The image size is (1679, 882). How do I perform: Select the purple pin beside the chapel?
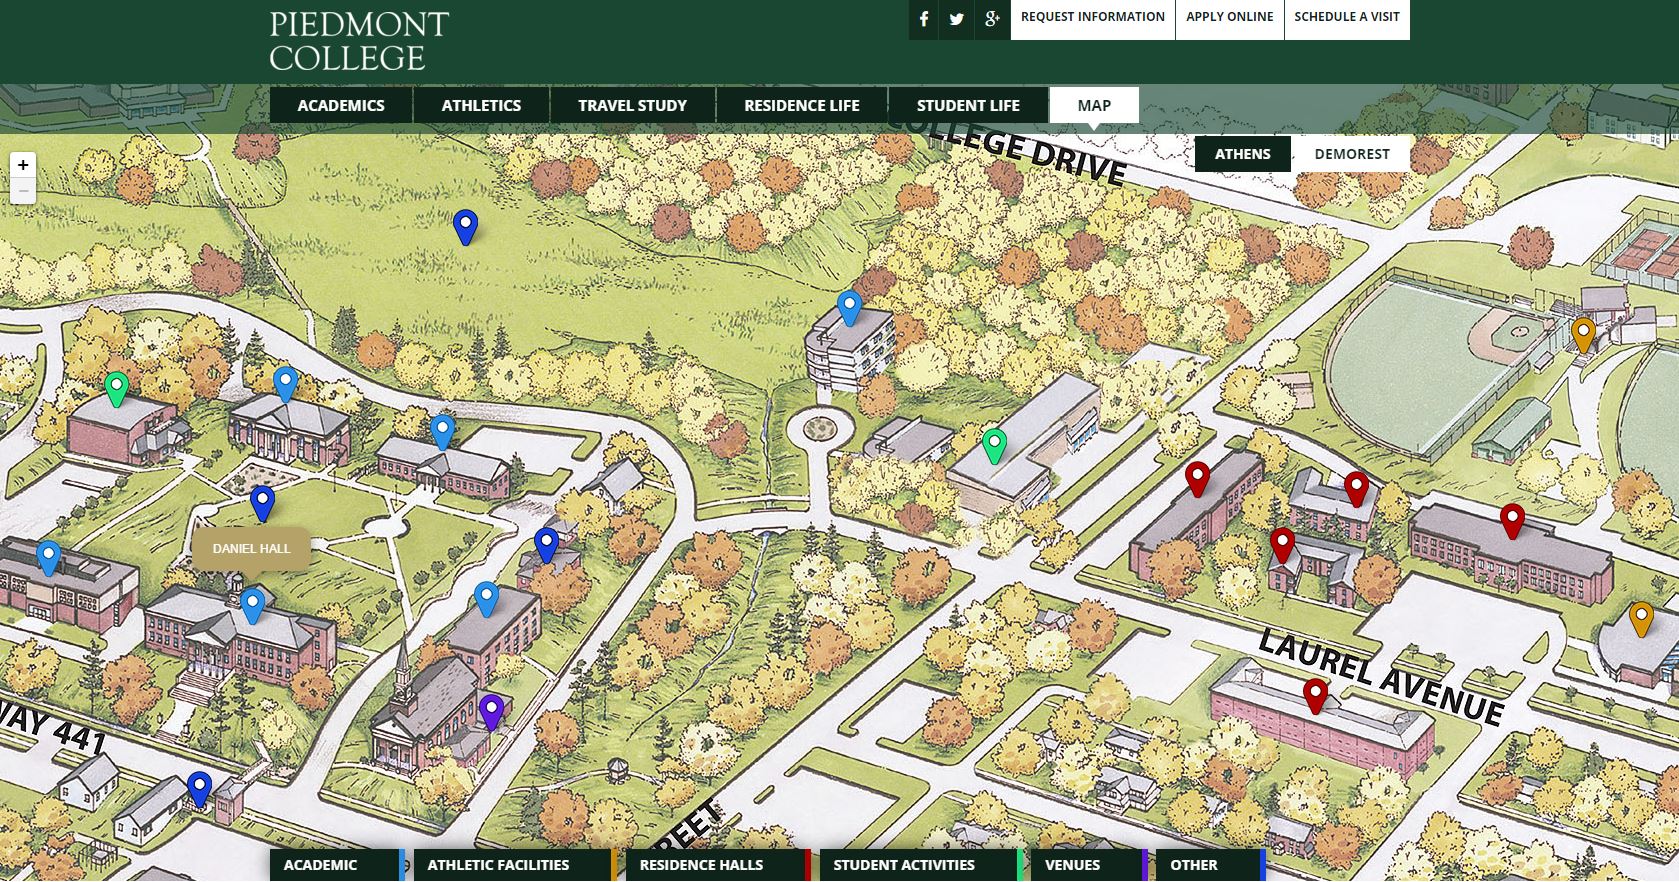(x=490, y=712)
